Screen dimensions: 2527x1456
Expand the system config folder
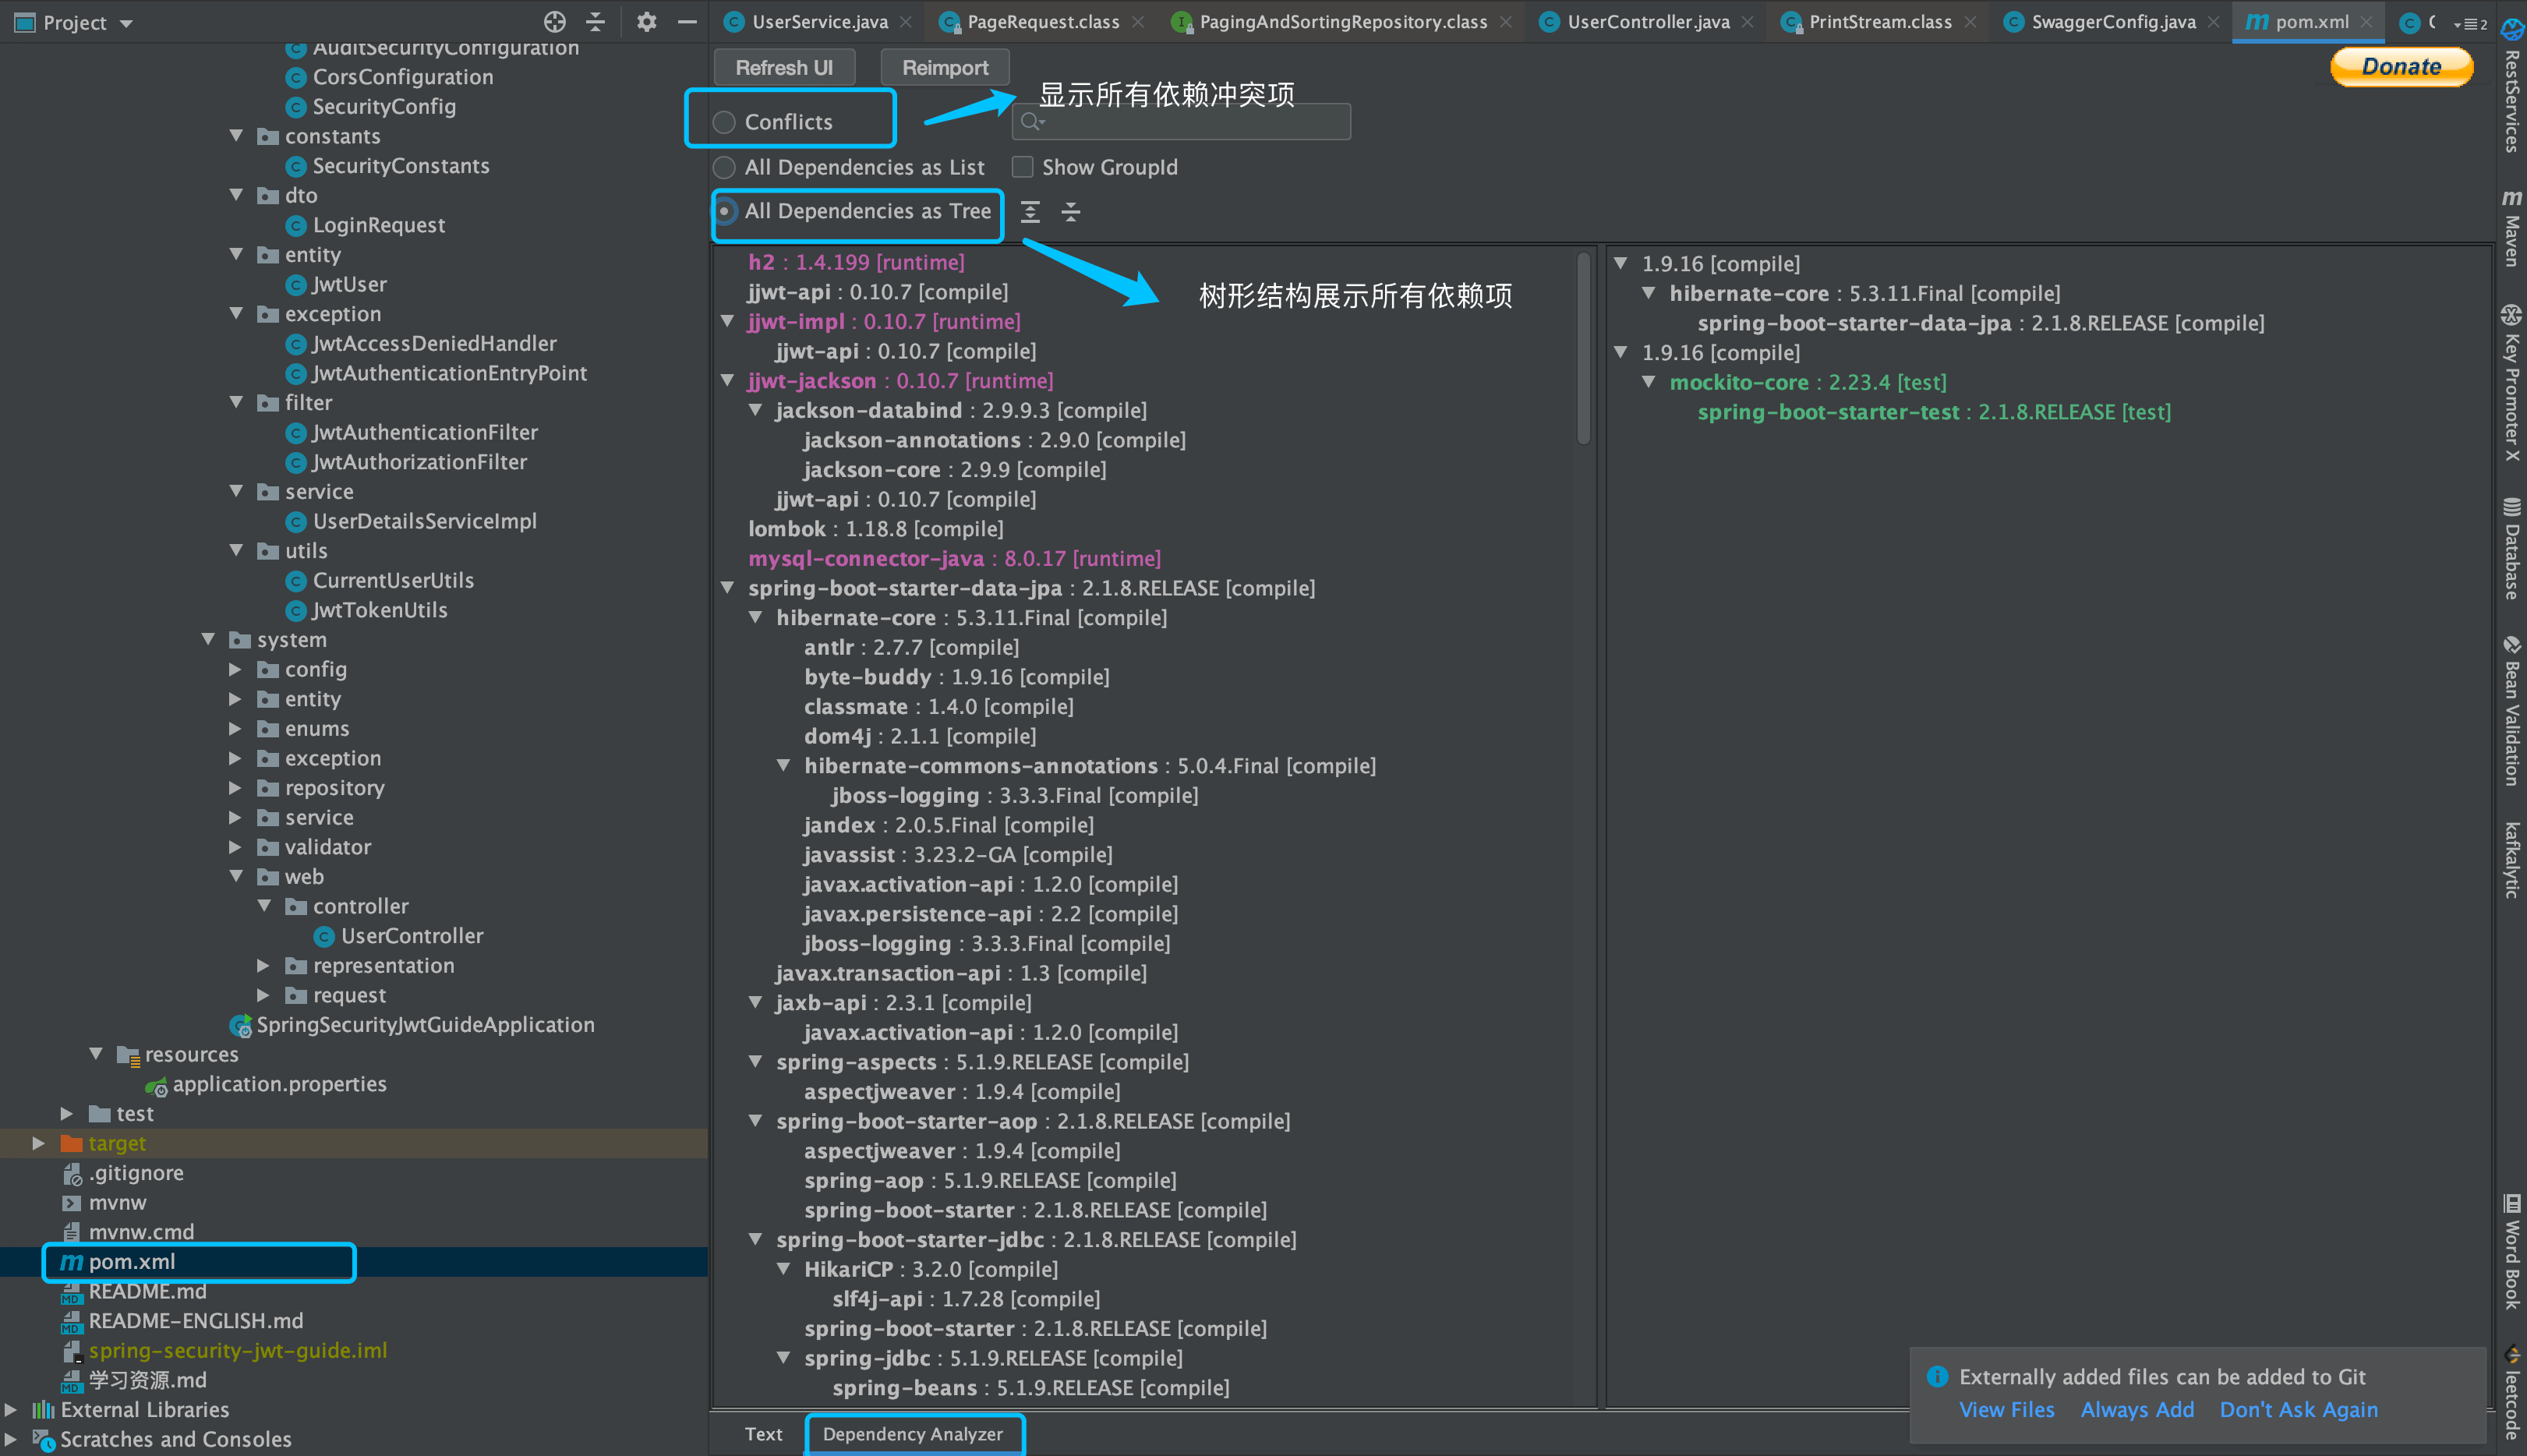(236, 669)
